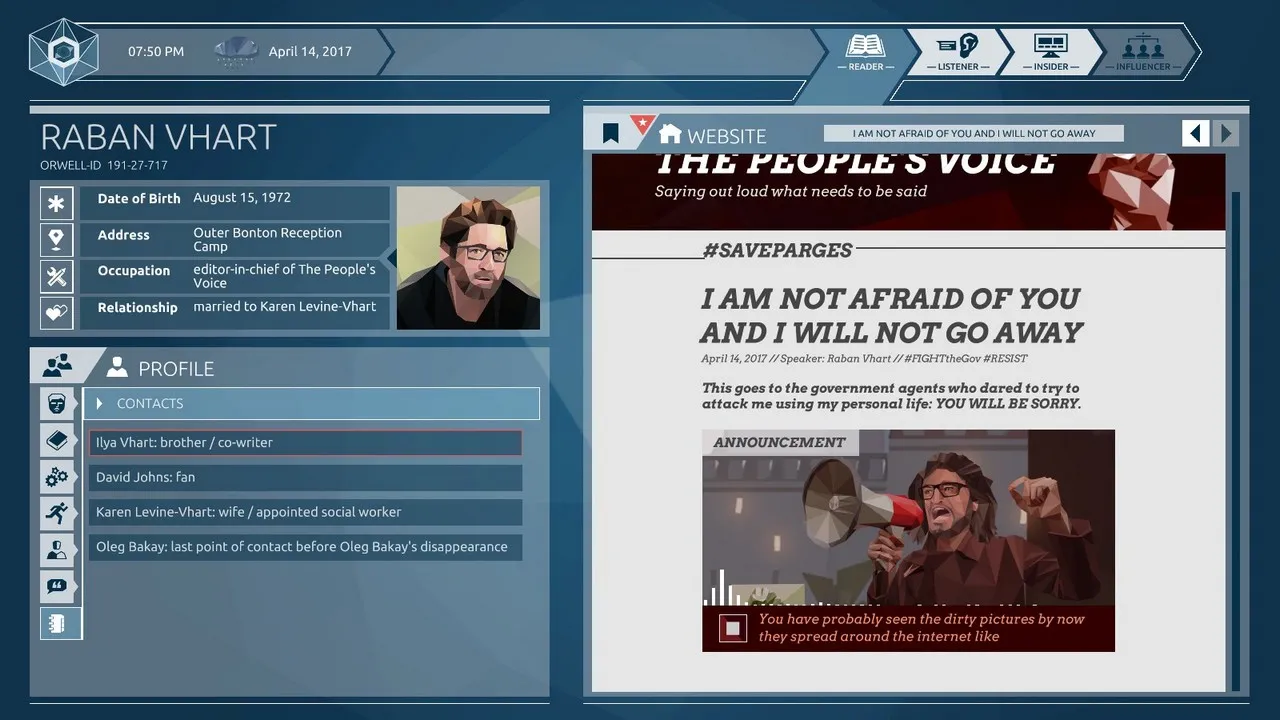Click the red flag marker icon
Viewport: 1280px width, 720px height.
643,125
